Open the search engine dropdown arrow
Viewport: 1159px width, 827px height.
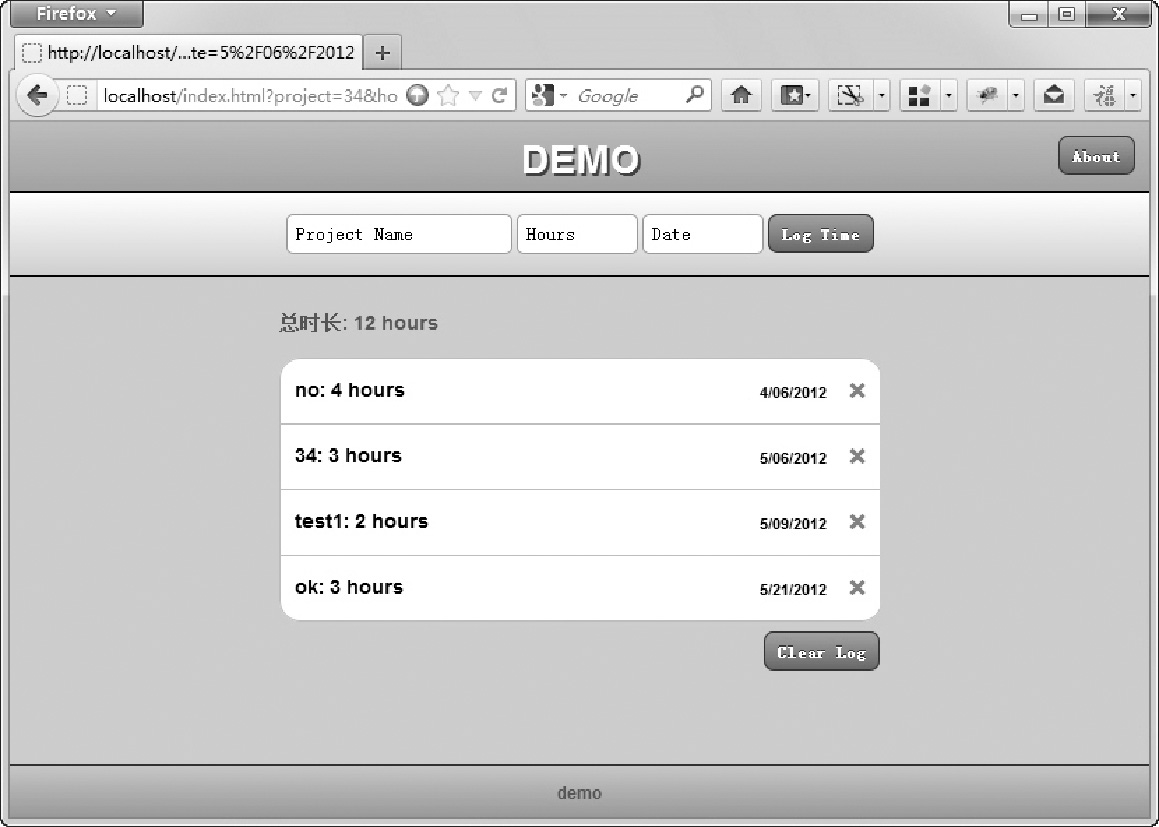click(564, 96)
